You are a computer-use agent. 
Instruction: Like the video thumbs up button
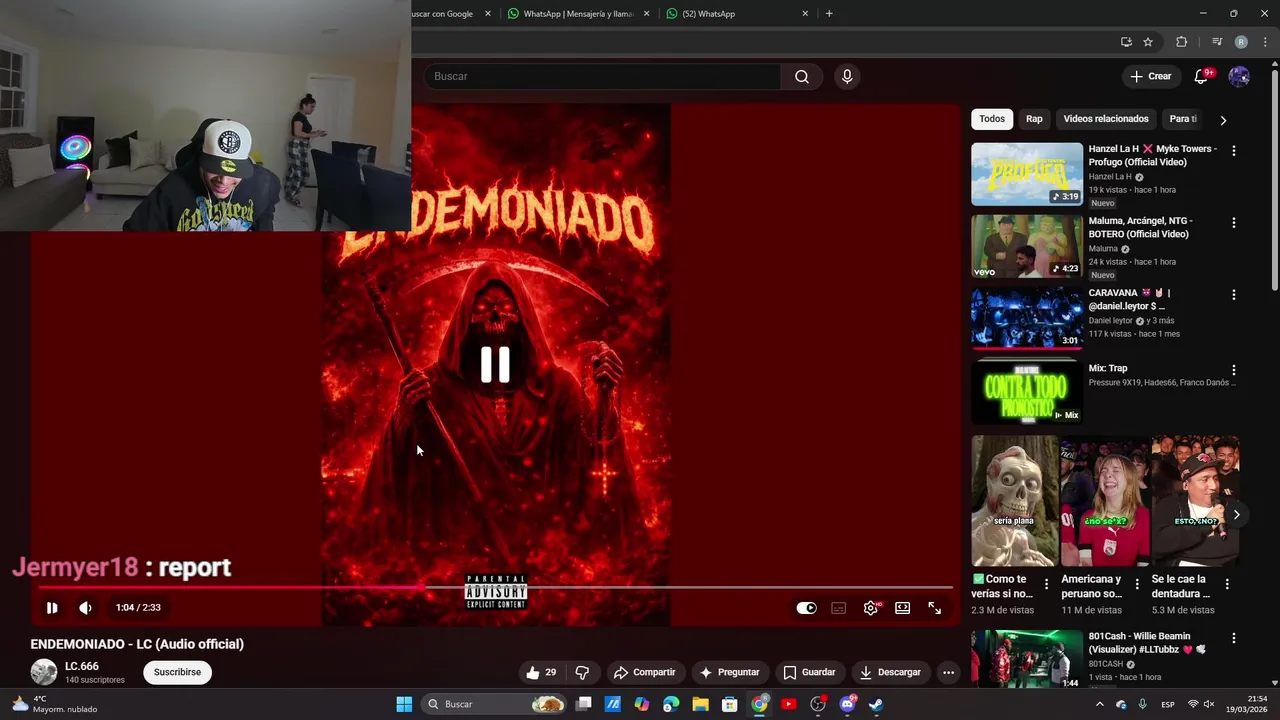click(541, 672)
